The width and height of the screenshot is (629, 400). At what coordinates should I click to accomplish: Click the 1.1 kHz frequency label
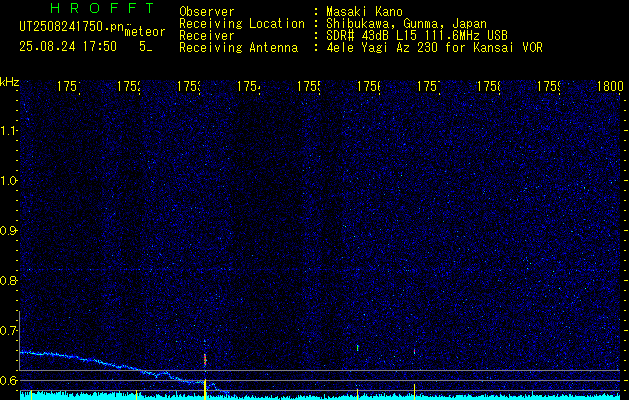(8, 130)
